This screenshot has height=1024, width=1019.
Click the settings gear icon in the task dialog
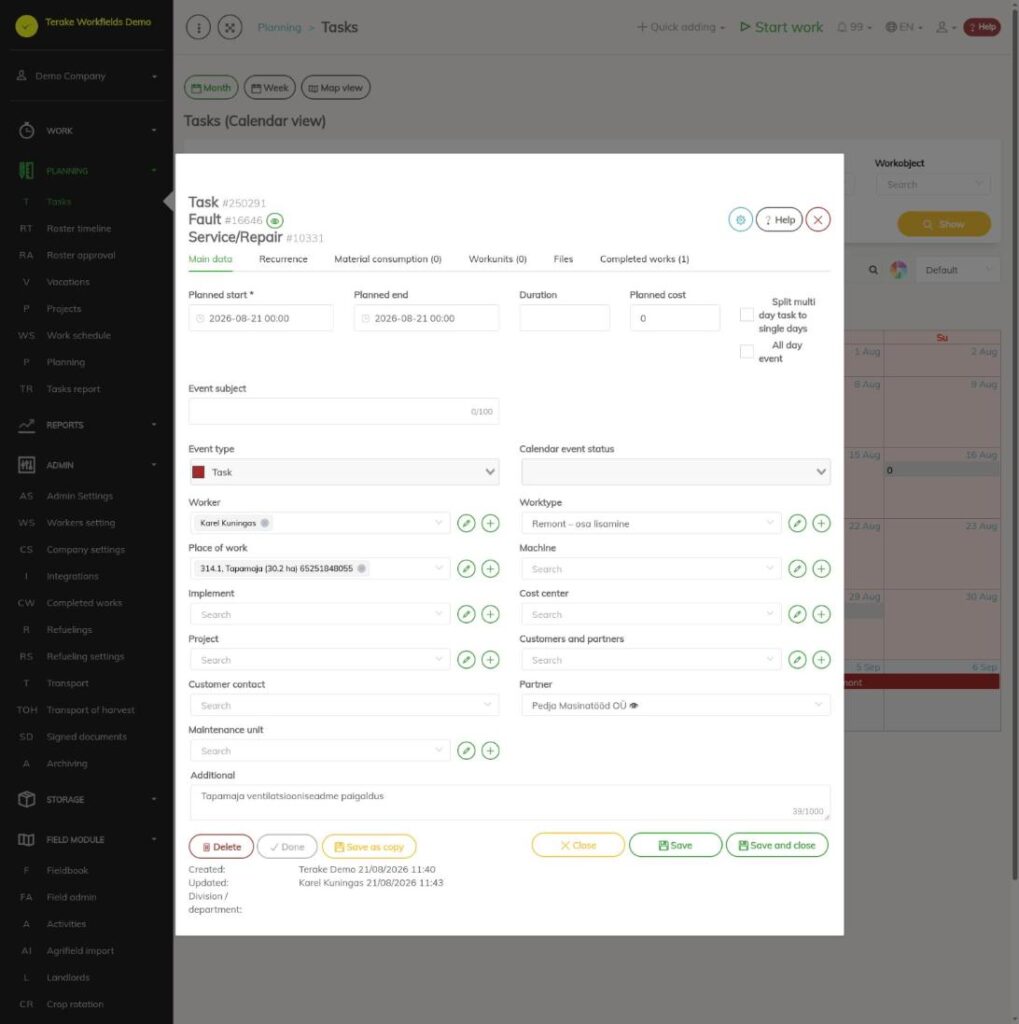[x=740, y=220]
